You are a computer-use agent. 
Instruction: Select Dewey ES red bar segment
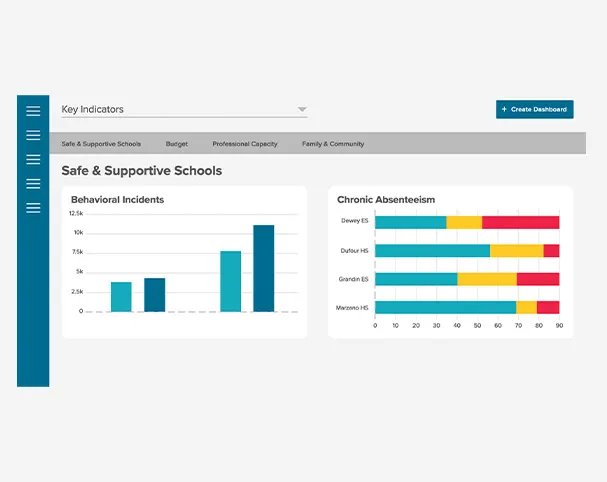click(x=520, y=222)
